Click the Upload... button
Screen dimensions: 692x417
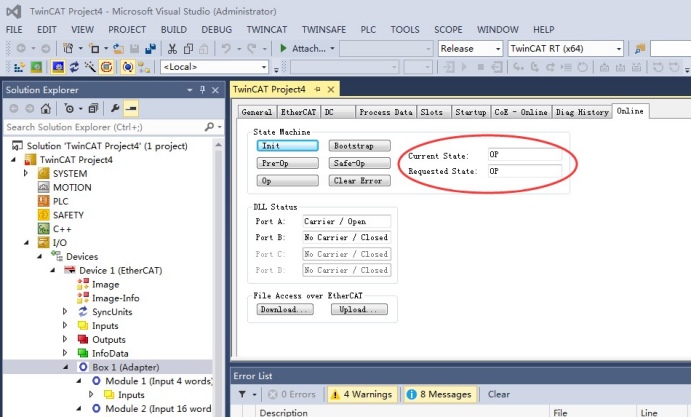click(x=359, y=309)
